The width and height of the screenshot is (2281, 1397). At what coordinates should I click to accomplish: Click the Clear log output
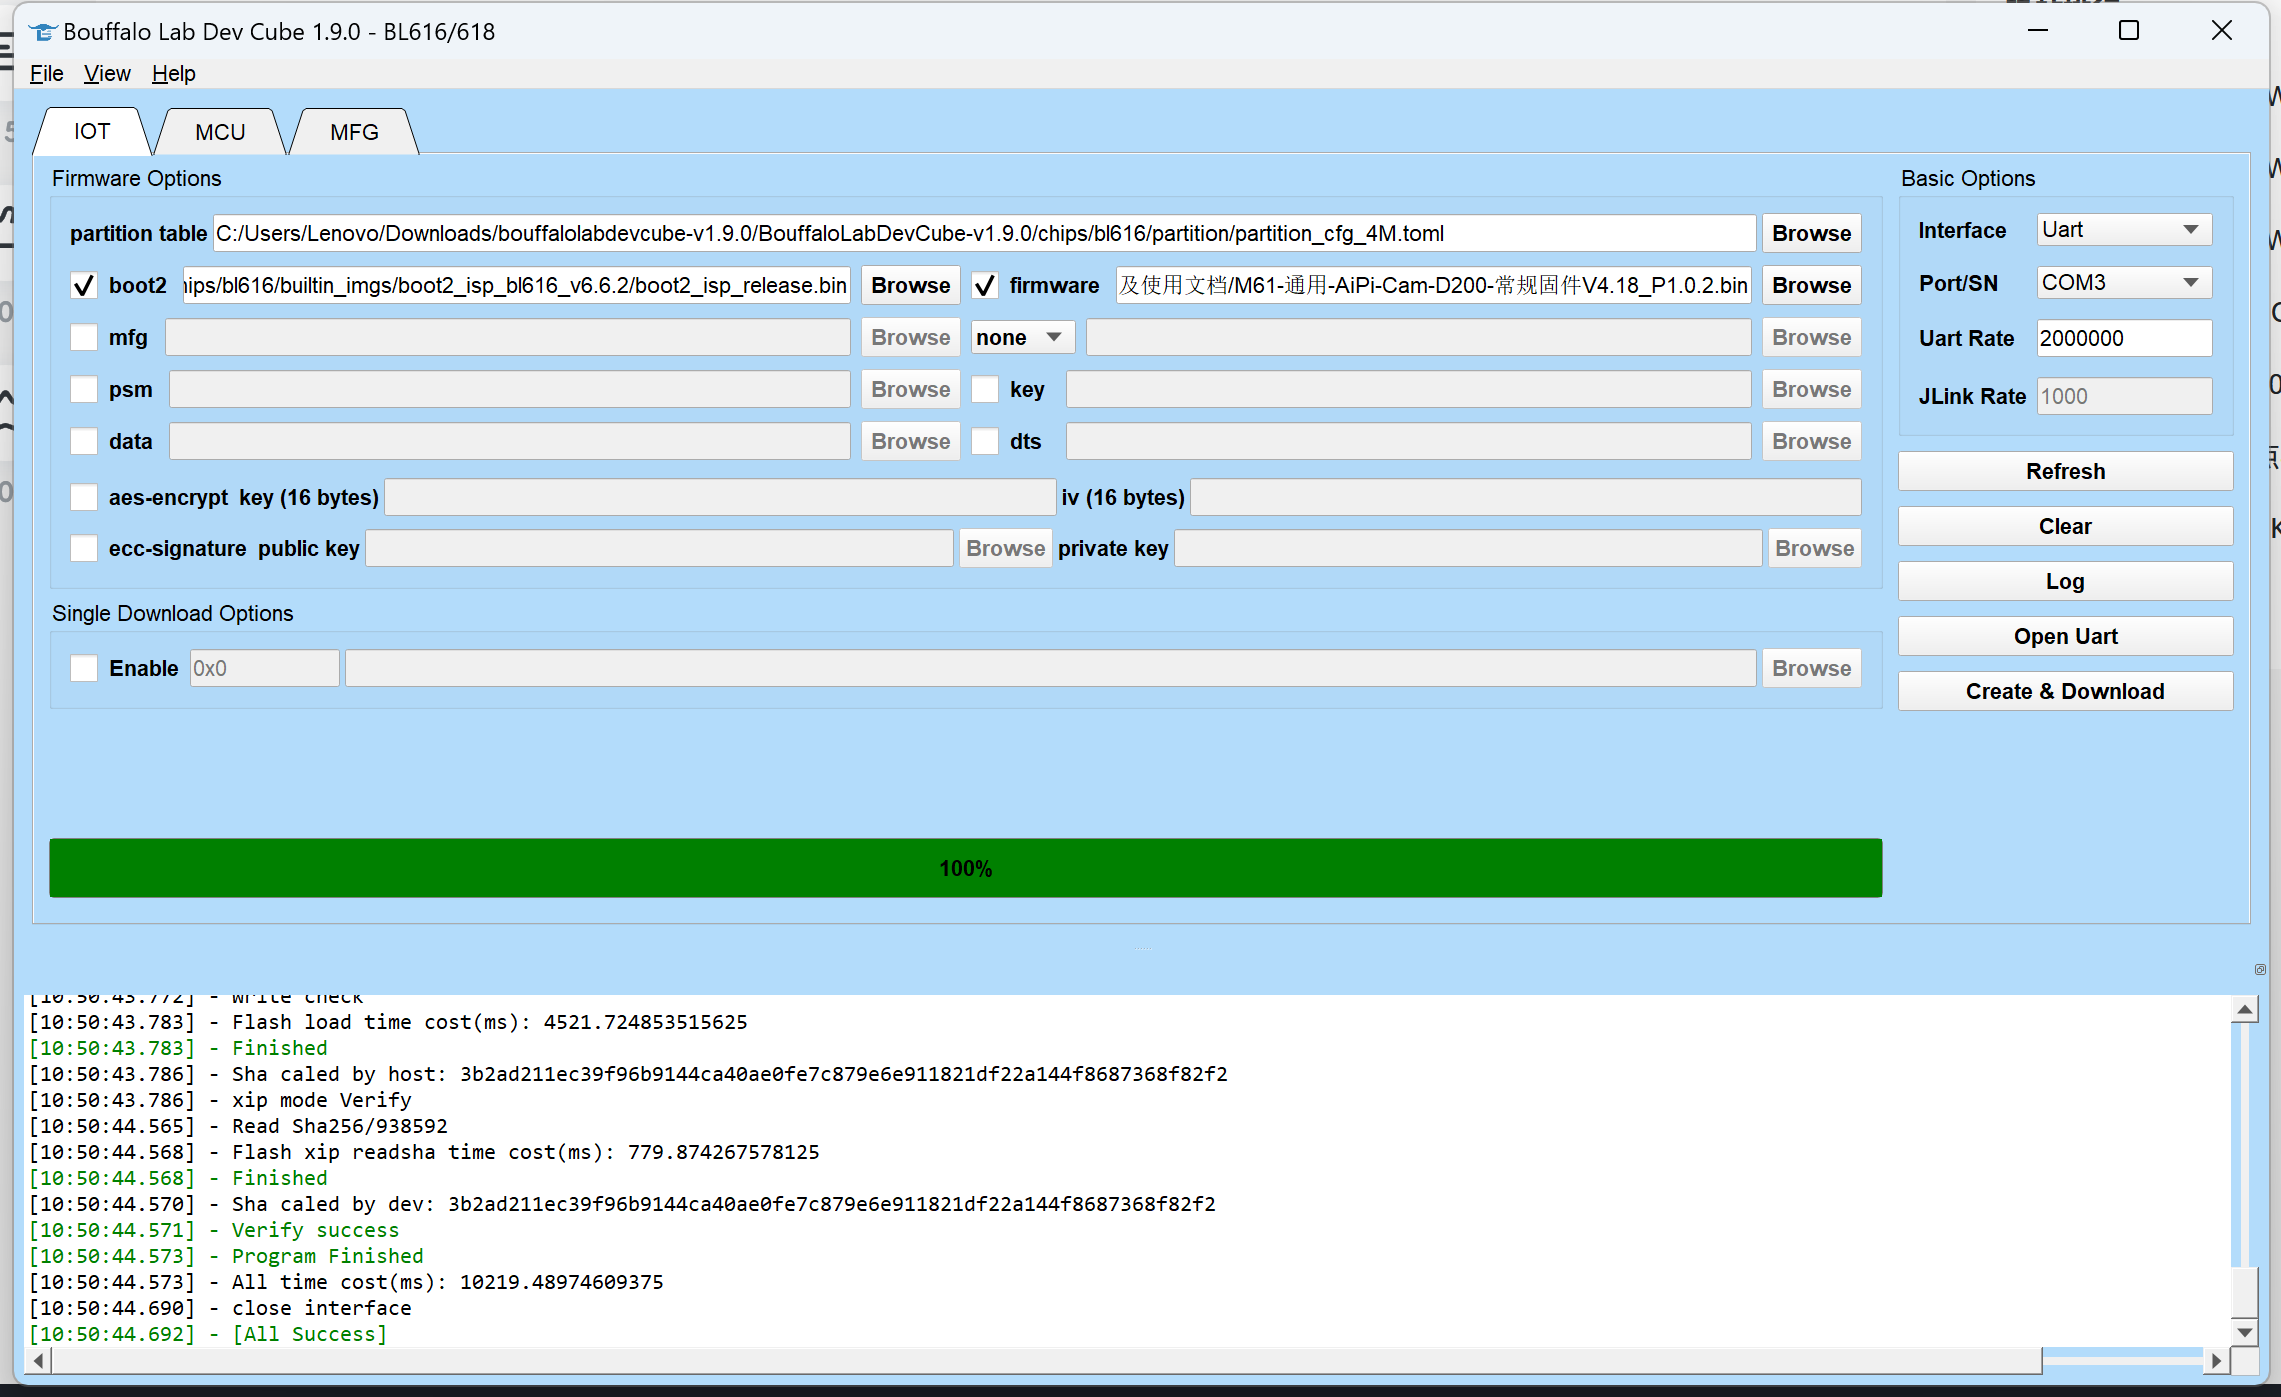tap(2063, 525)
